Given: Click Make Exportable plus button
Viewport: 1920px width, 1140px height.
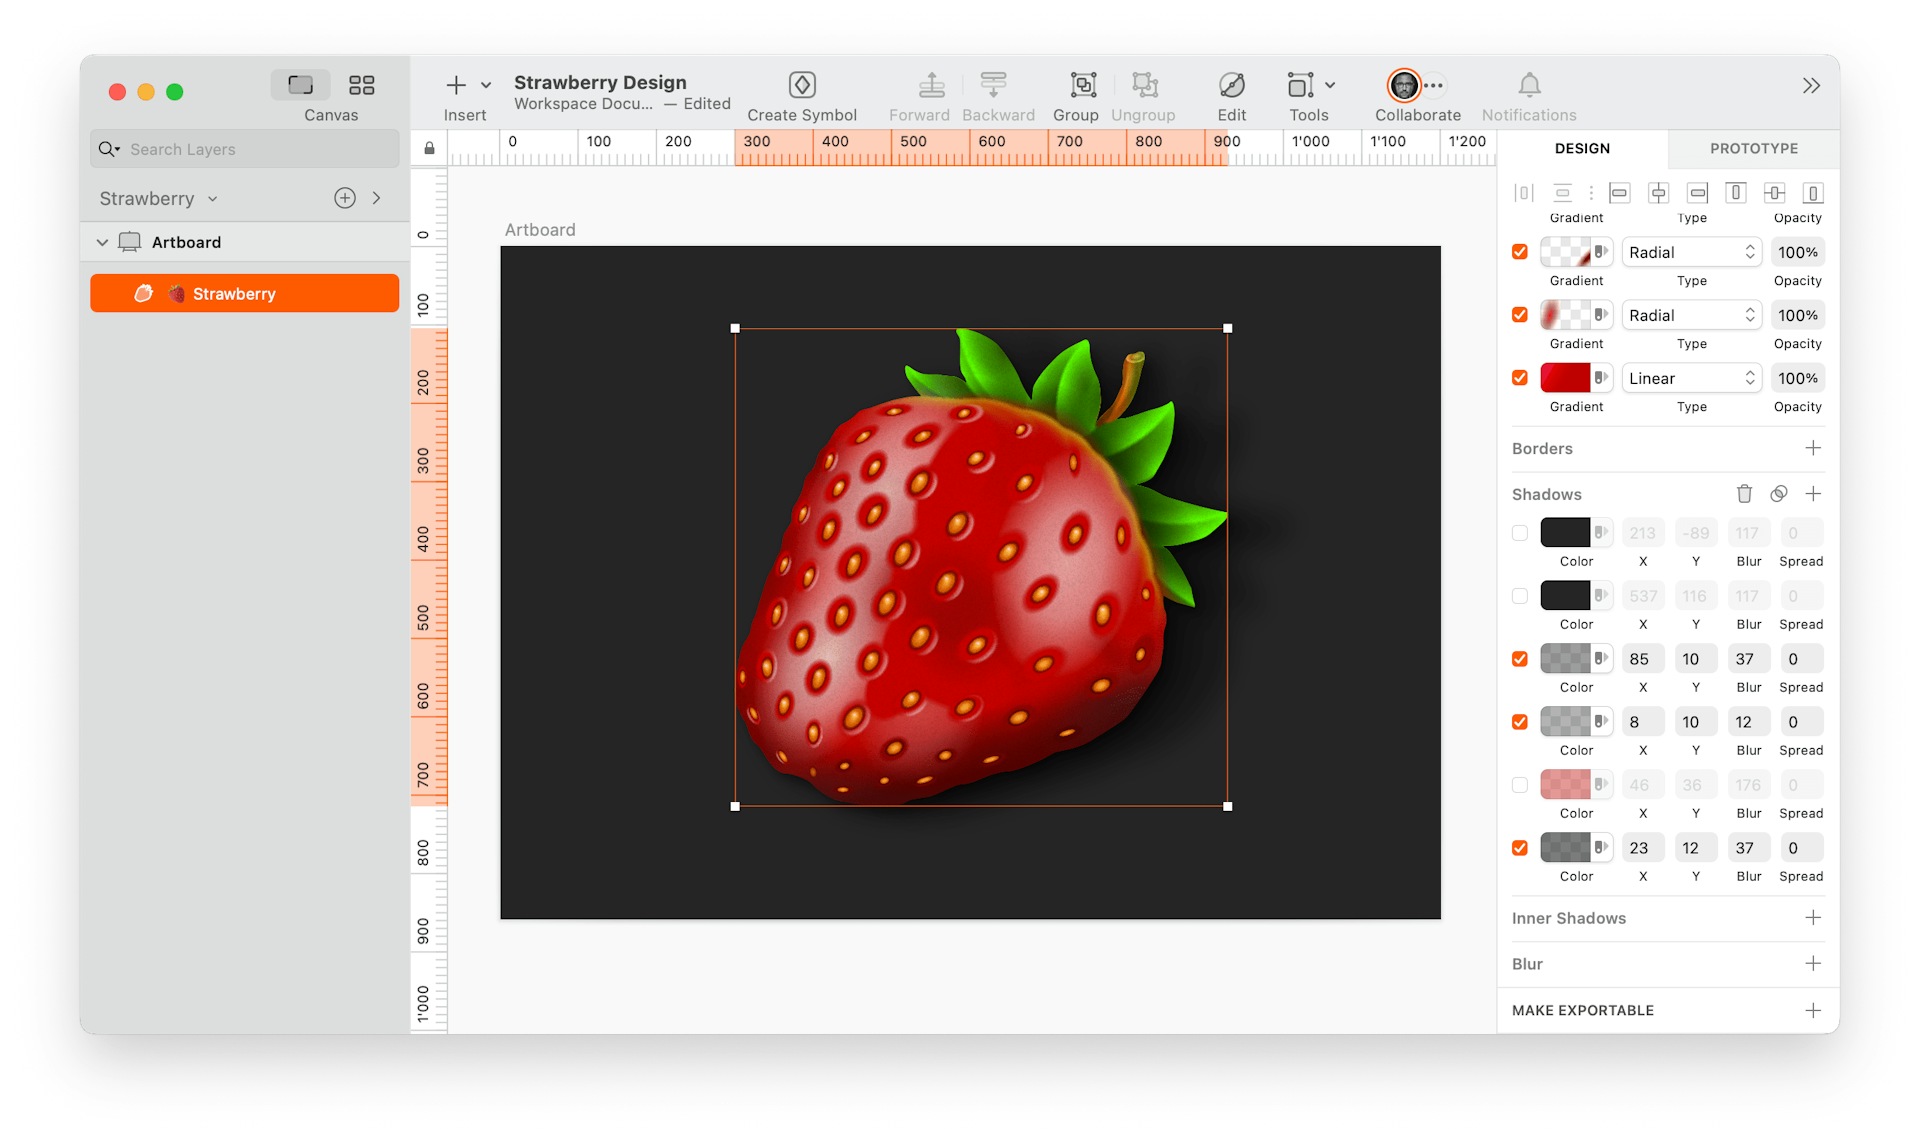Looking at the screenshot, I should (1814, 1010).
